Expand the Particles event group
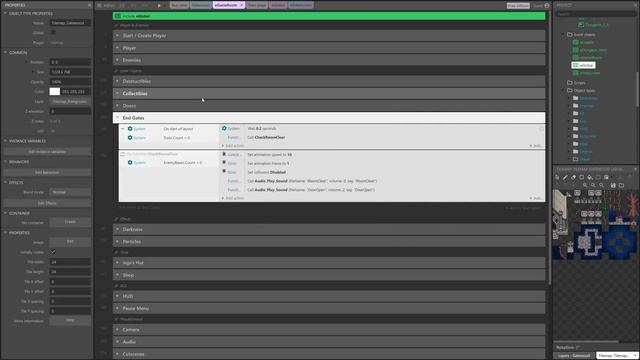Image resolution: width=640 pixels, height=360 pixels. pos(117,242)
